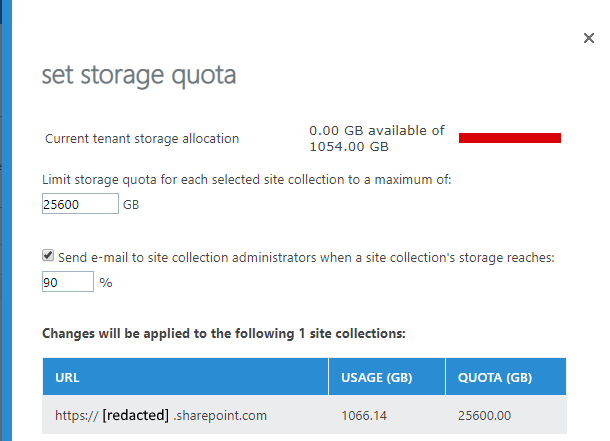Toggle the send e-mail to administrators checkbox
Viewport: 610px width, 441px height.
tap(48, 256)
